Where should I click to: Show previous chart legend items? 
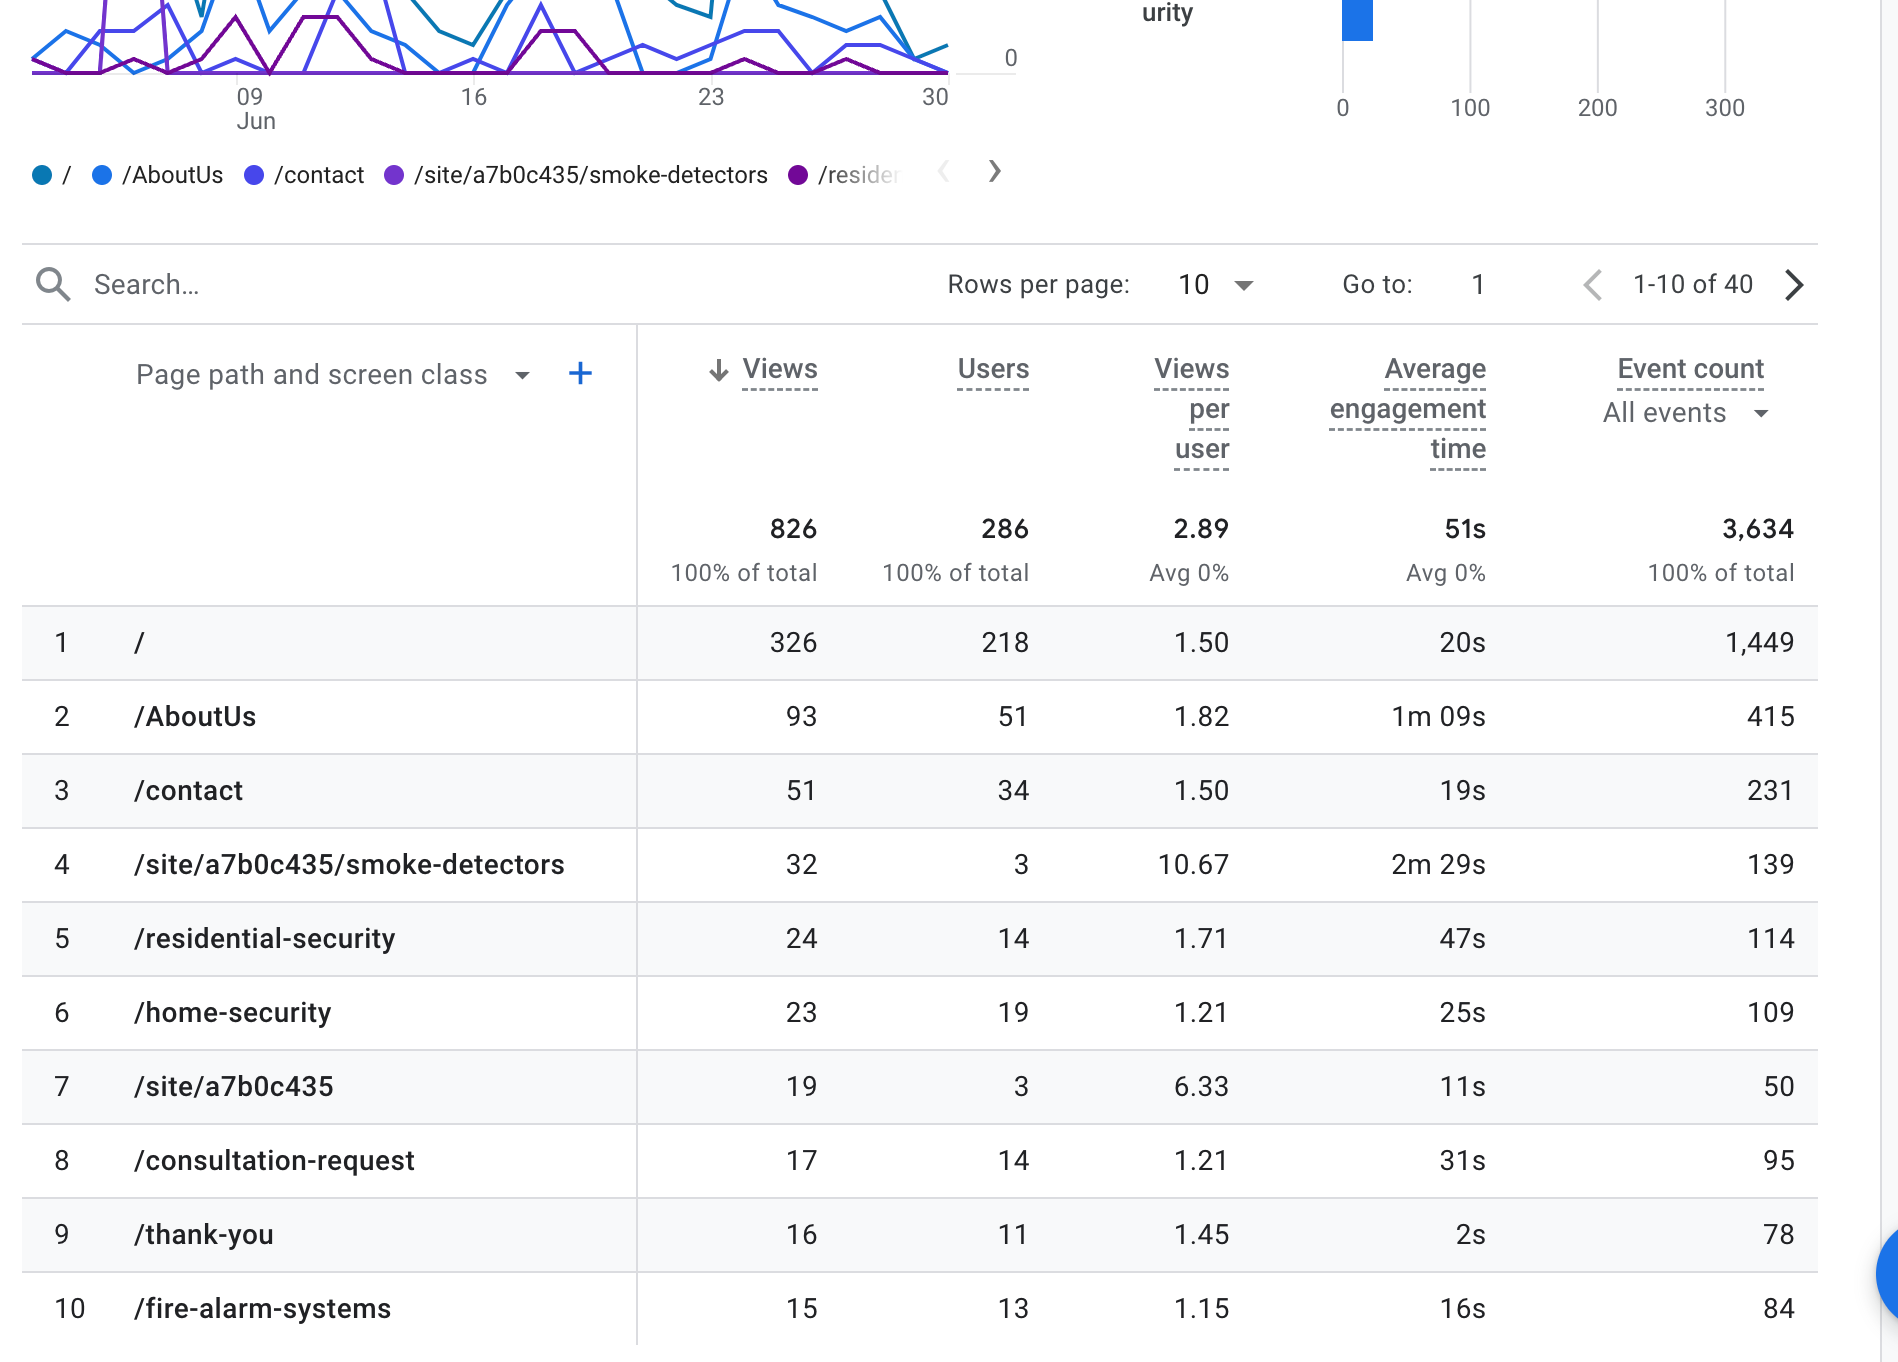[x=943, y=172]
